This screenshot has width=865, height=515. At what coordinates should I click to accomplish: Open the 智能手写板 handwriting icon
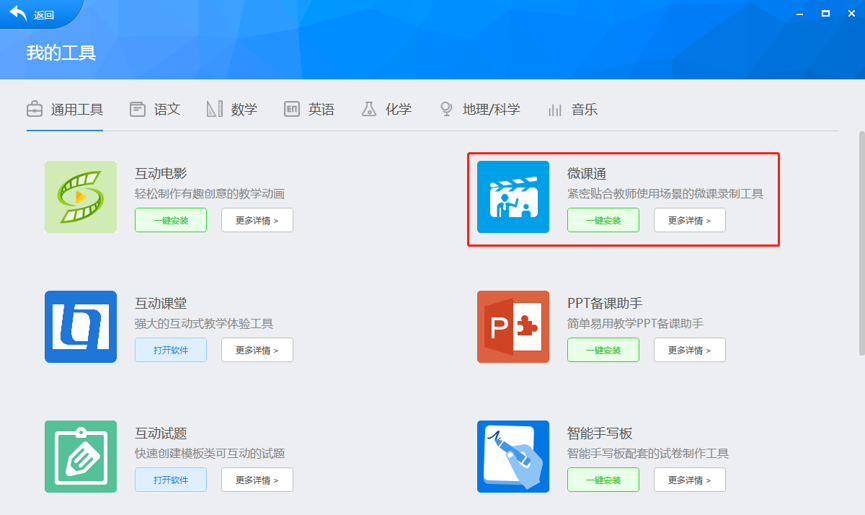[x=513, y=457]
